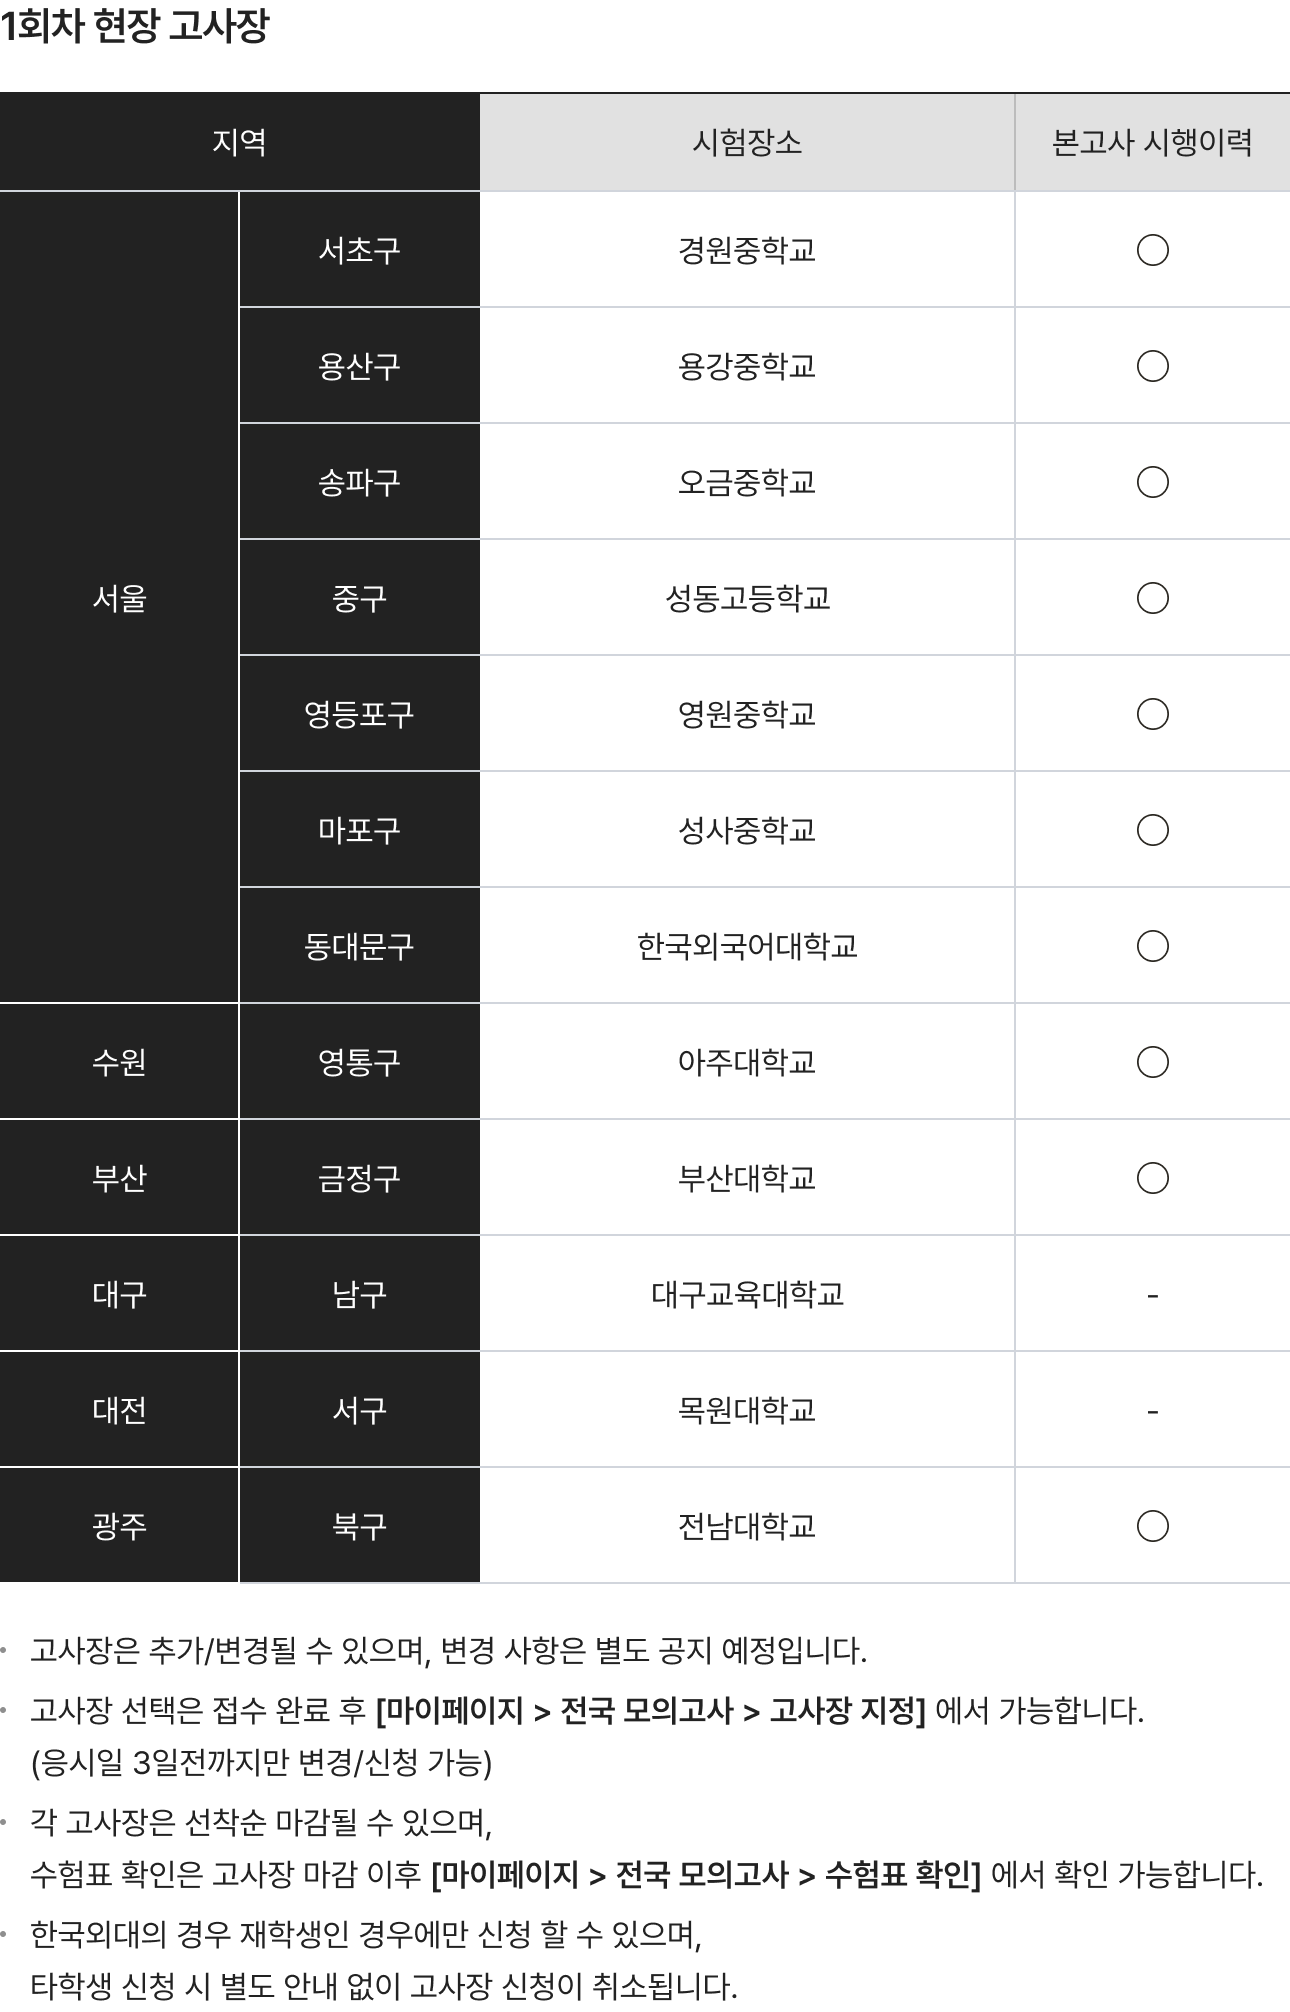
Task: Click the 지역 column header
Action: tap(239, 143)
